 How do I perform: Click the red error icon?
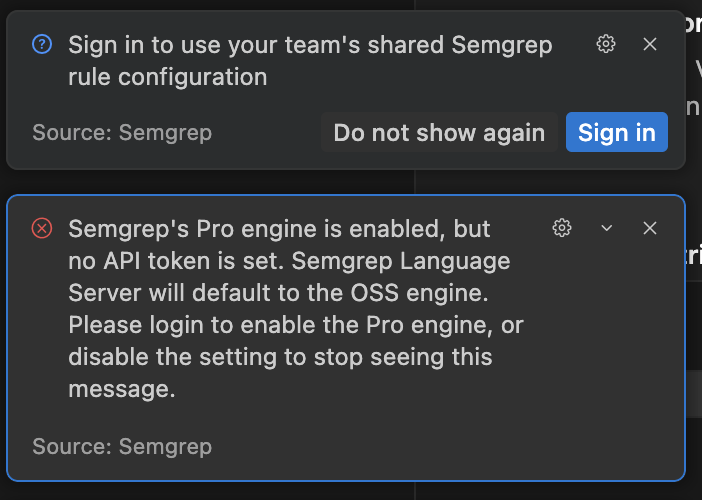[42, 229]
